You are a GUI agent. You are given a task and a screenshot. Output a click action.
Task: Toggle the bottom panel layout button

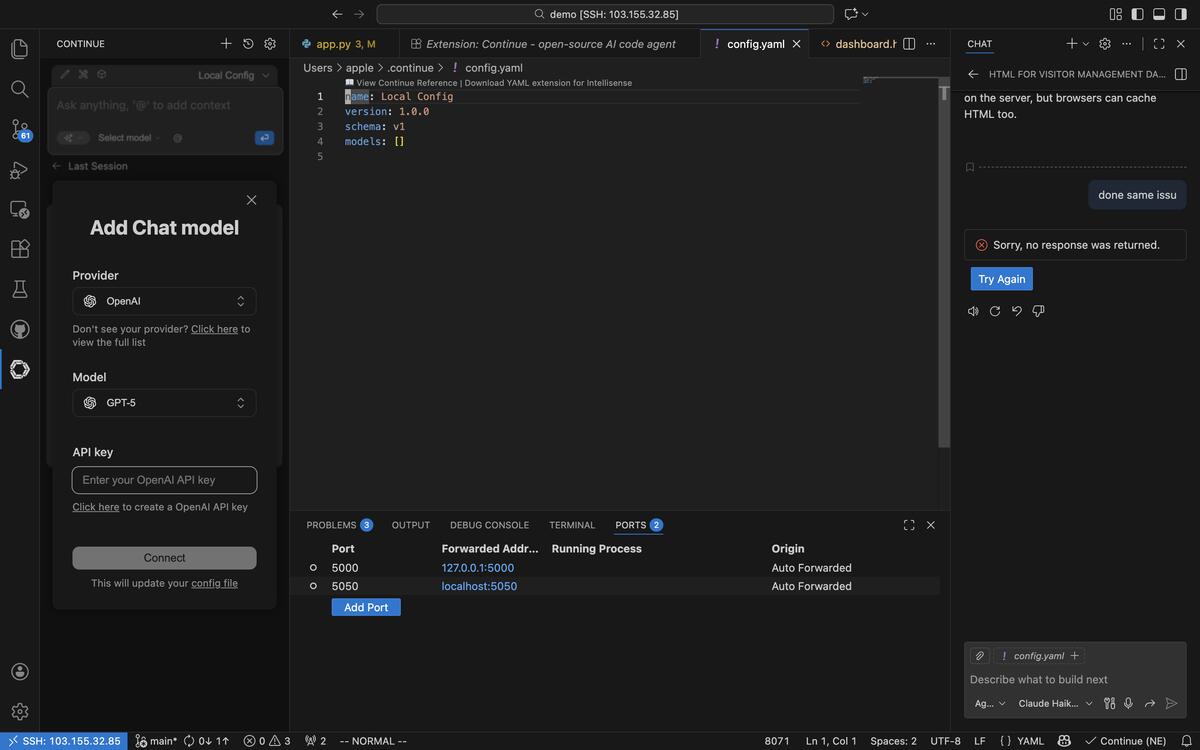[x=1159, y=14]
